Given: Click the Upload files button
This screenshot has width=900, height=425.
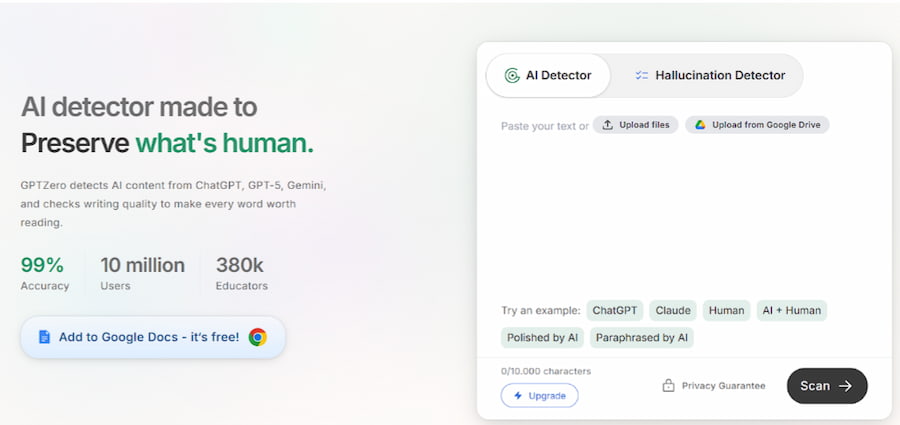Looking at the screenshot, I should [x=635, y=125].
